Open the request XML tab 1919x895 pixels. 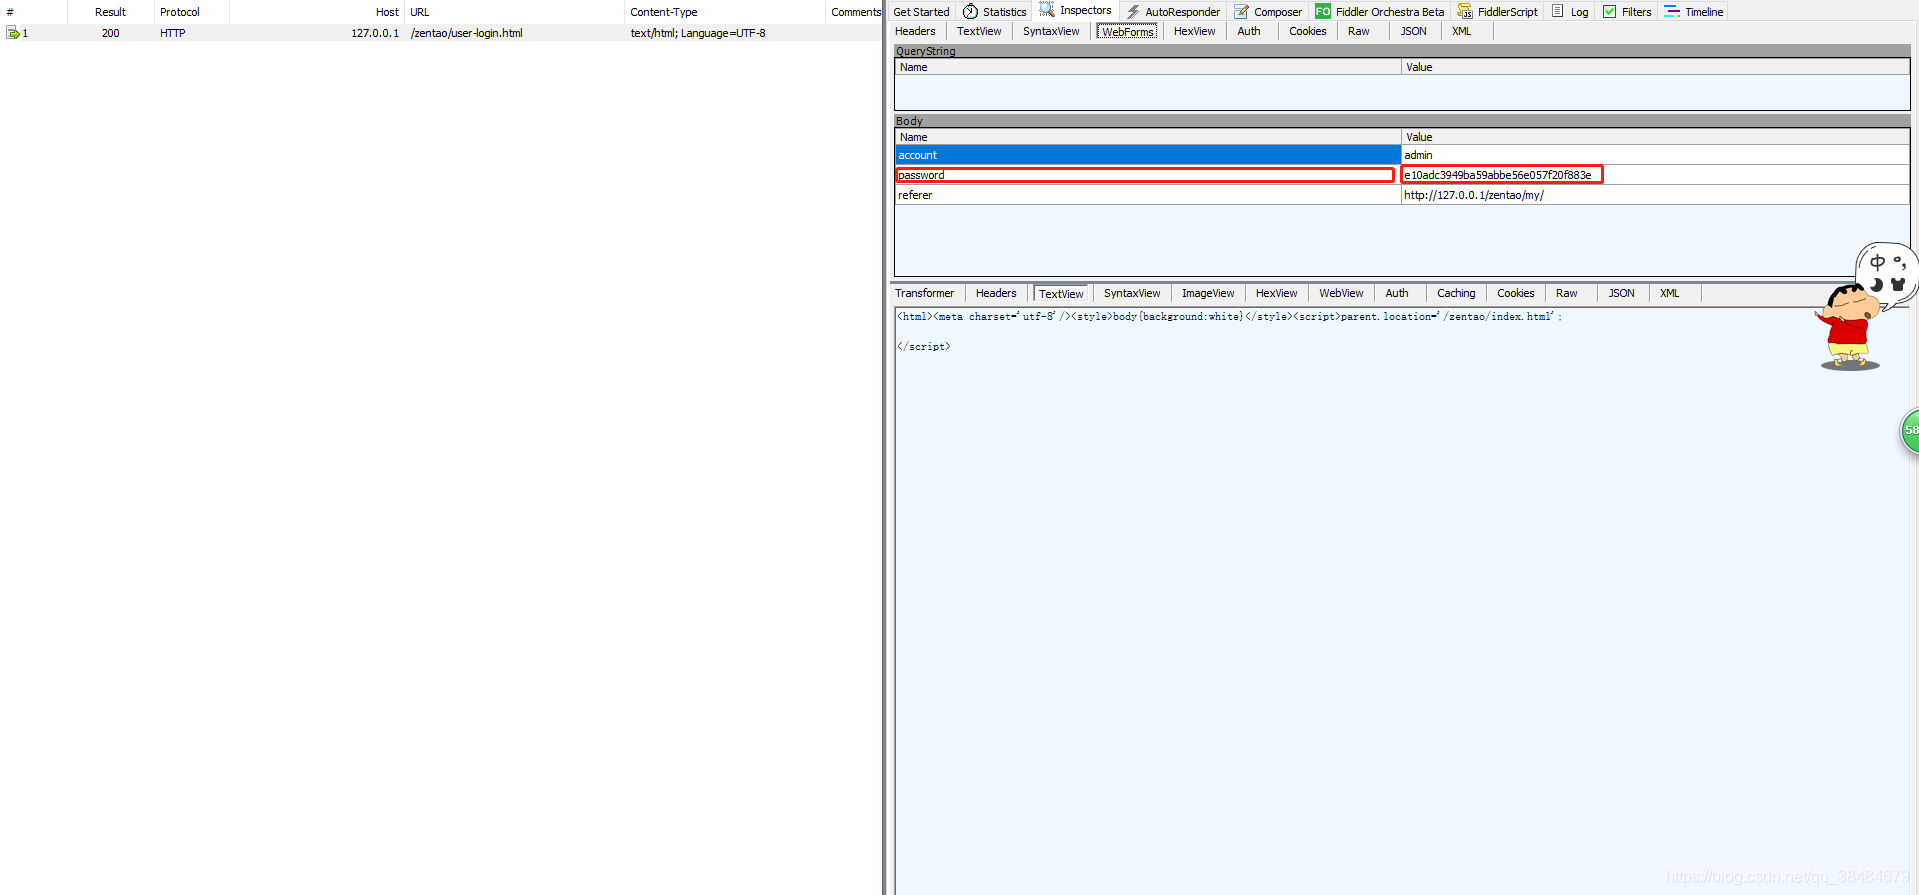click(1461, 31)
